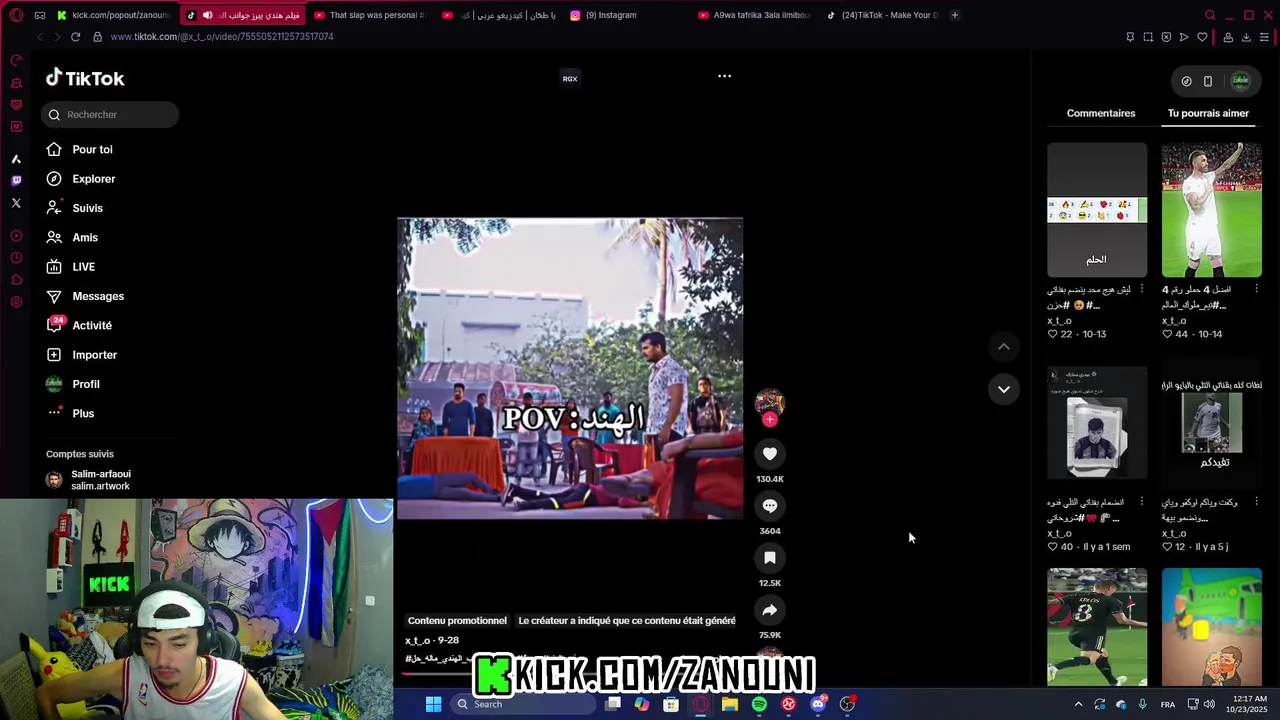Follow creator via red plus badge

click(770, 420)
